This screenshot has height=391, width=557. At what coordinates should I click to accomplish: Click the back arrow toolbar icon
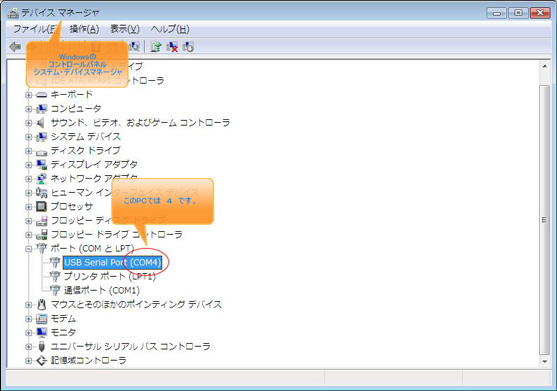(x=15, y=47)
